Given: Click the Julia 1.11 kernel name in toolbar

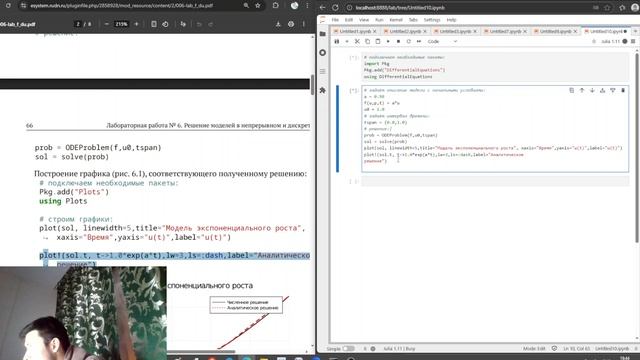Looking at the screenshot, I should (x=610, y=42).
